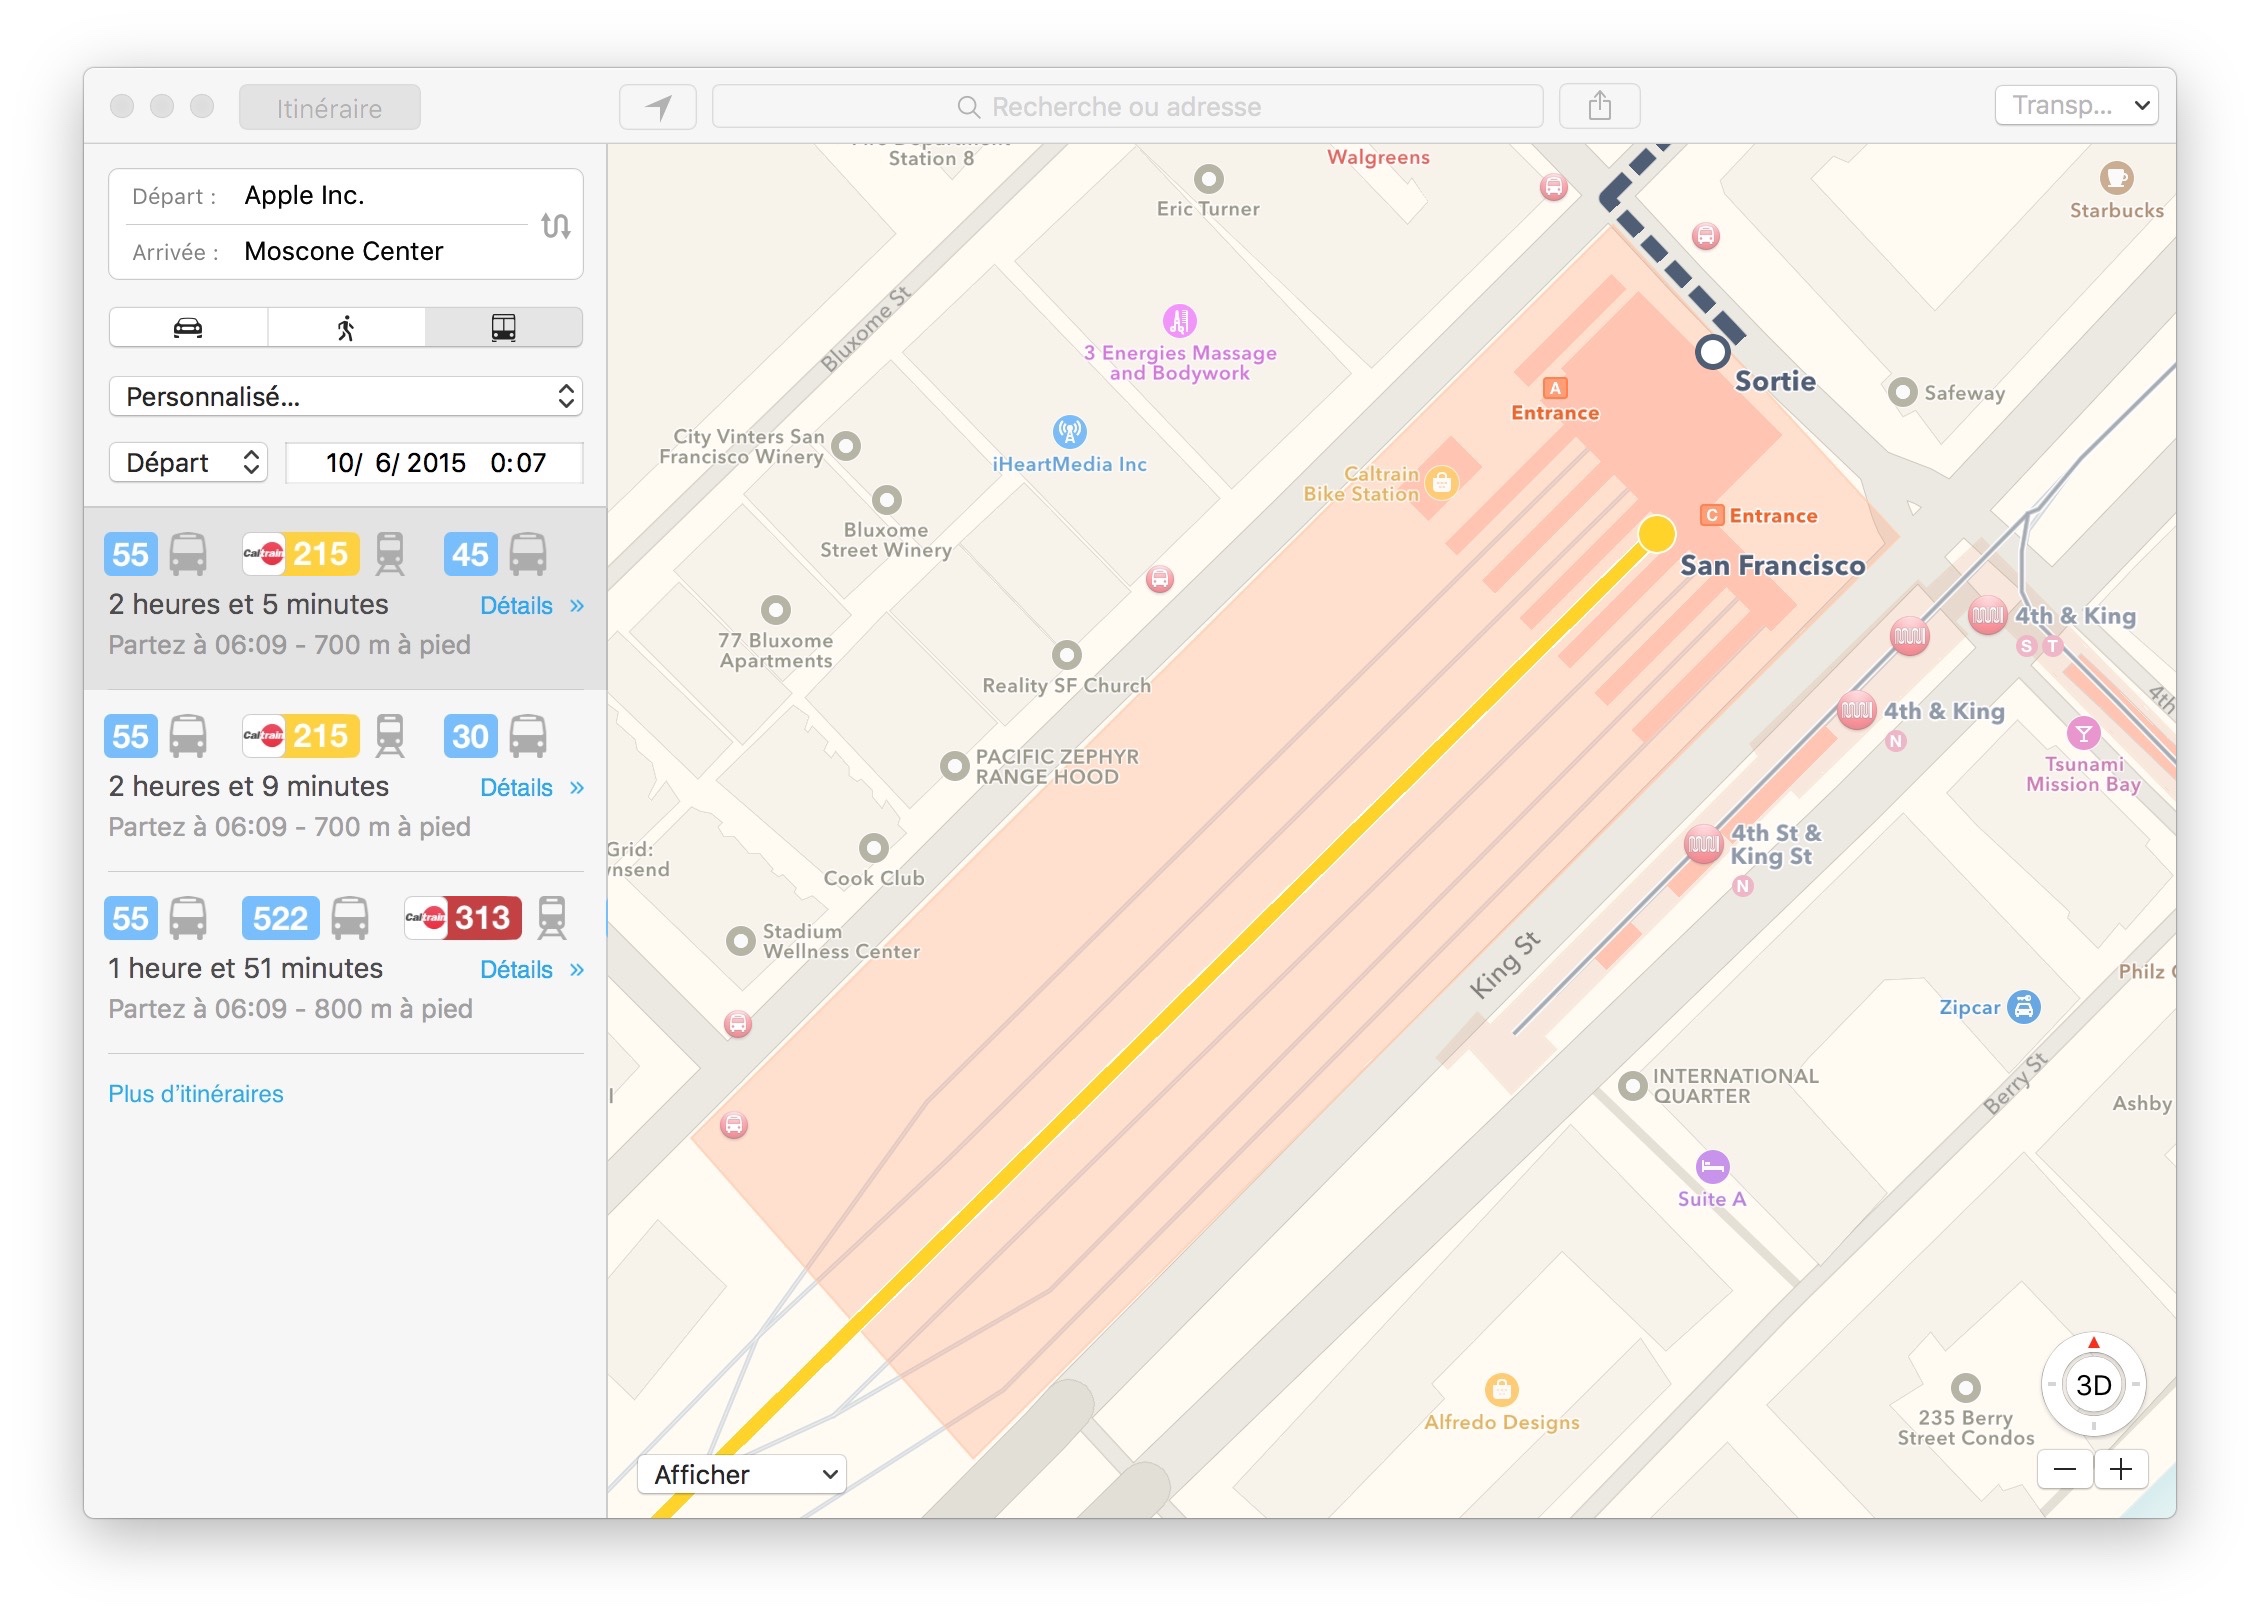This screenshot has width=2260, height=1618.
Task: Open Détails for the 1 heure 51 minutes route
Action: point(531,969)
